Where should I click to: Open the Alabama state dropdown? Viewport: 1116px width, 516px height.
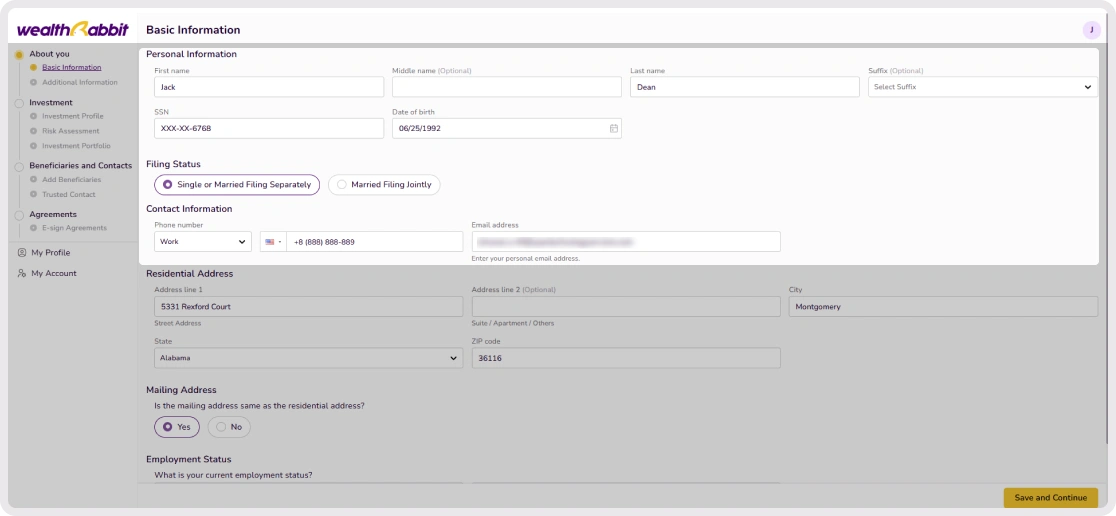308,358
